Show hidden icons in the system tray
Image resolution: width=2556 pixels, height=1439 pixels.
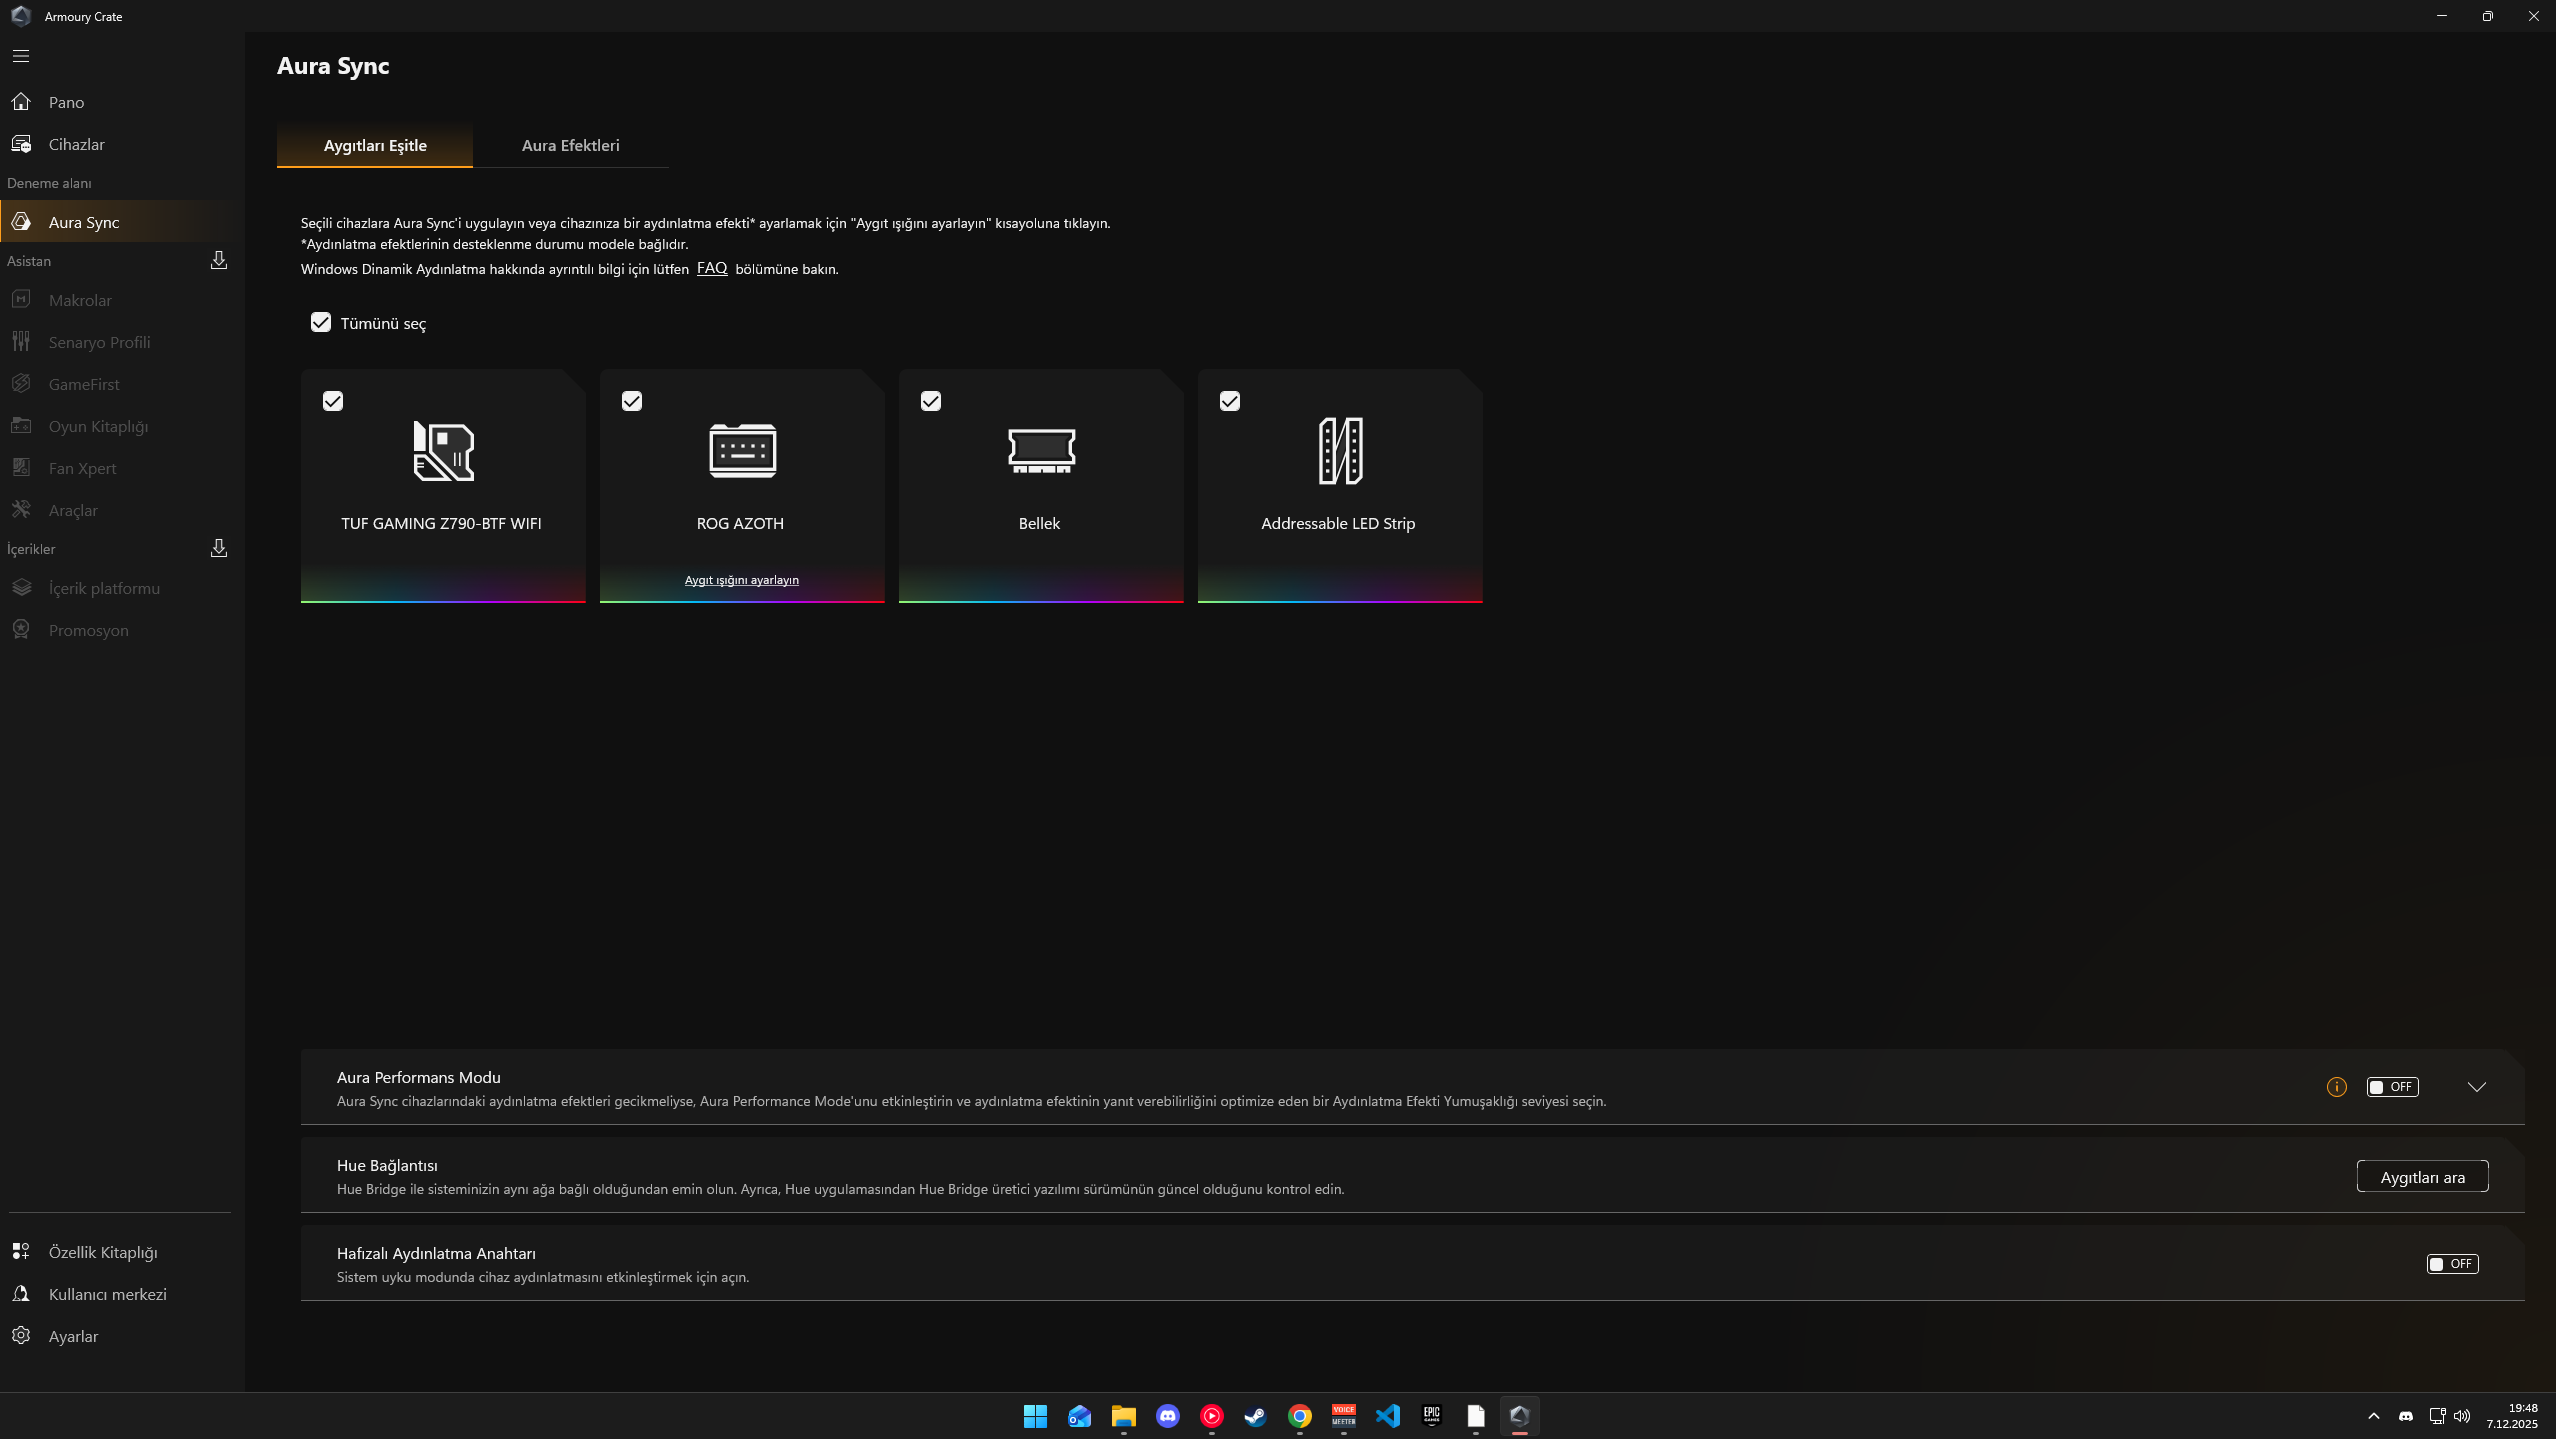[x=2374, y=1416]
